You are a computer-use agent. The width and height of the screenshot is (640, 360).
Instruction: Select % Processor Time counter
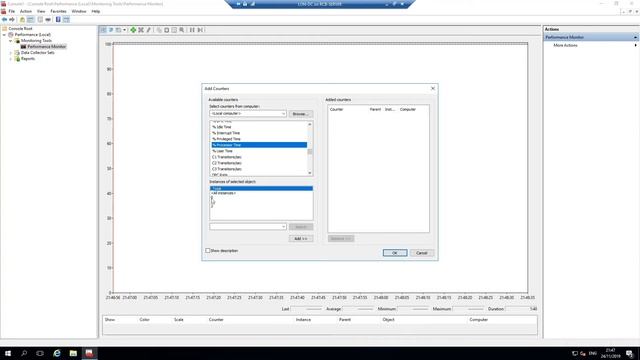click(x=259, y=145)
